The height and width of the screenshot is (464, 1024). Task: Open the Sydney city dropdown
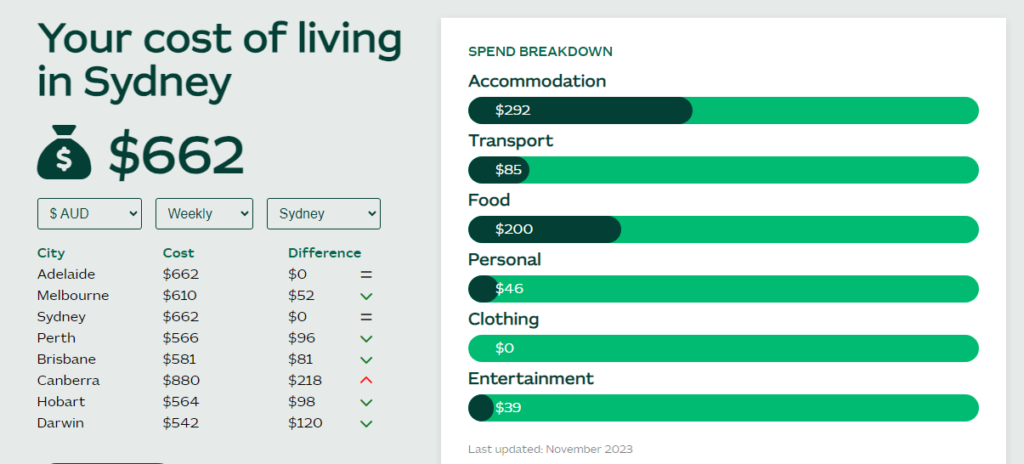tap(323, 213)
